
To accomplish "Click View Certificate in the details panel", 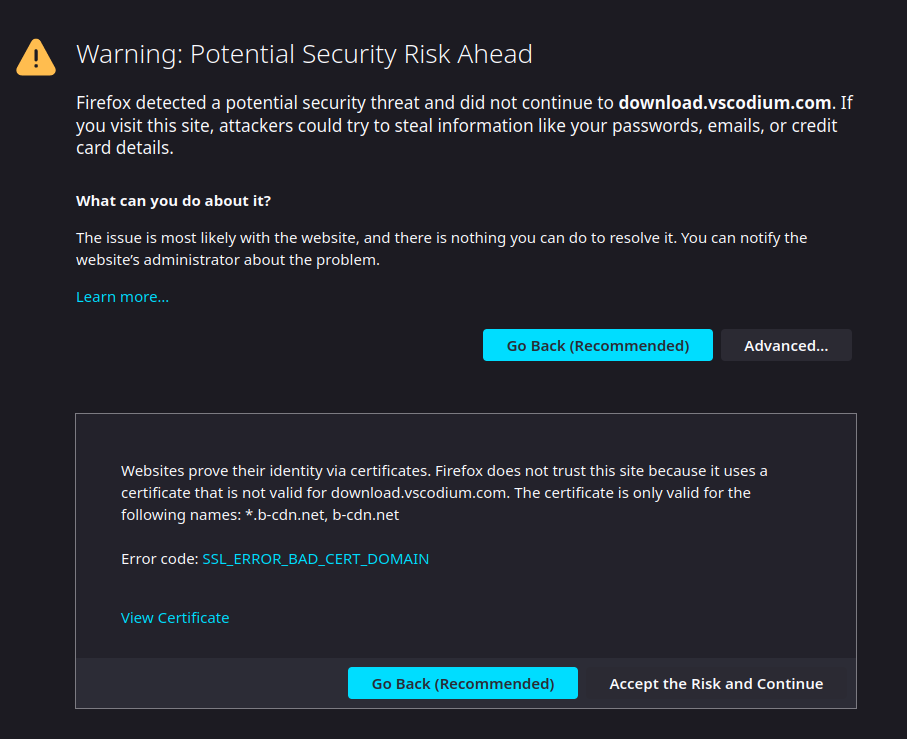I will (x=175, y=618).
